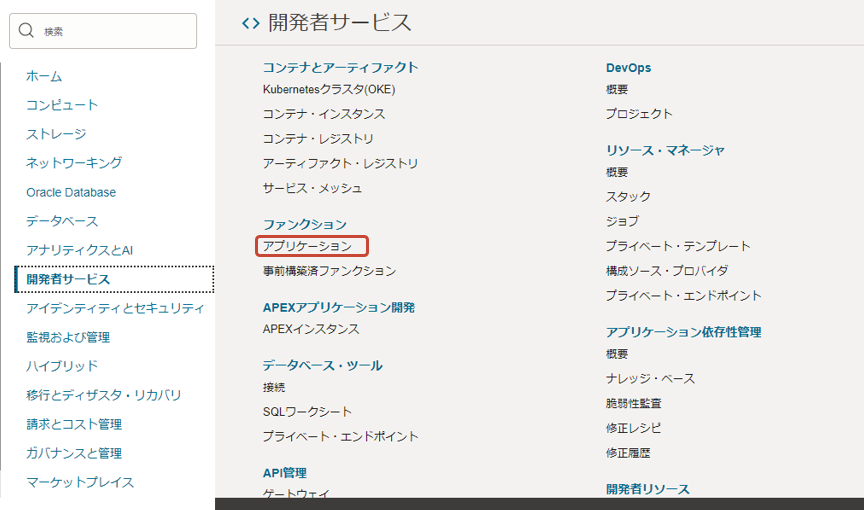Open 概要 under アプリケーション依存性管理
This screenshot has width=864, height=510.
(x=617, y=354)
